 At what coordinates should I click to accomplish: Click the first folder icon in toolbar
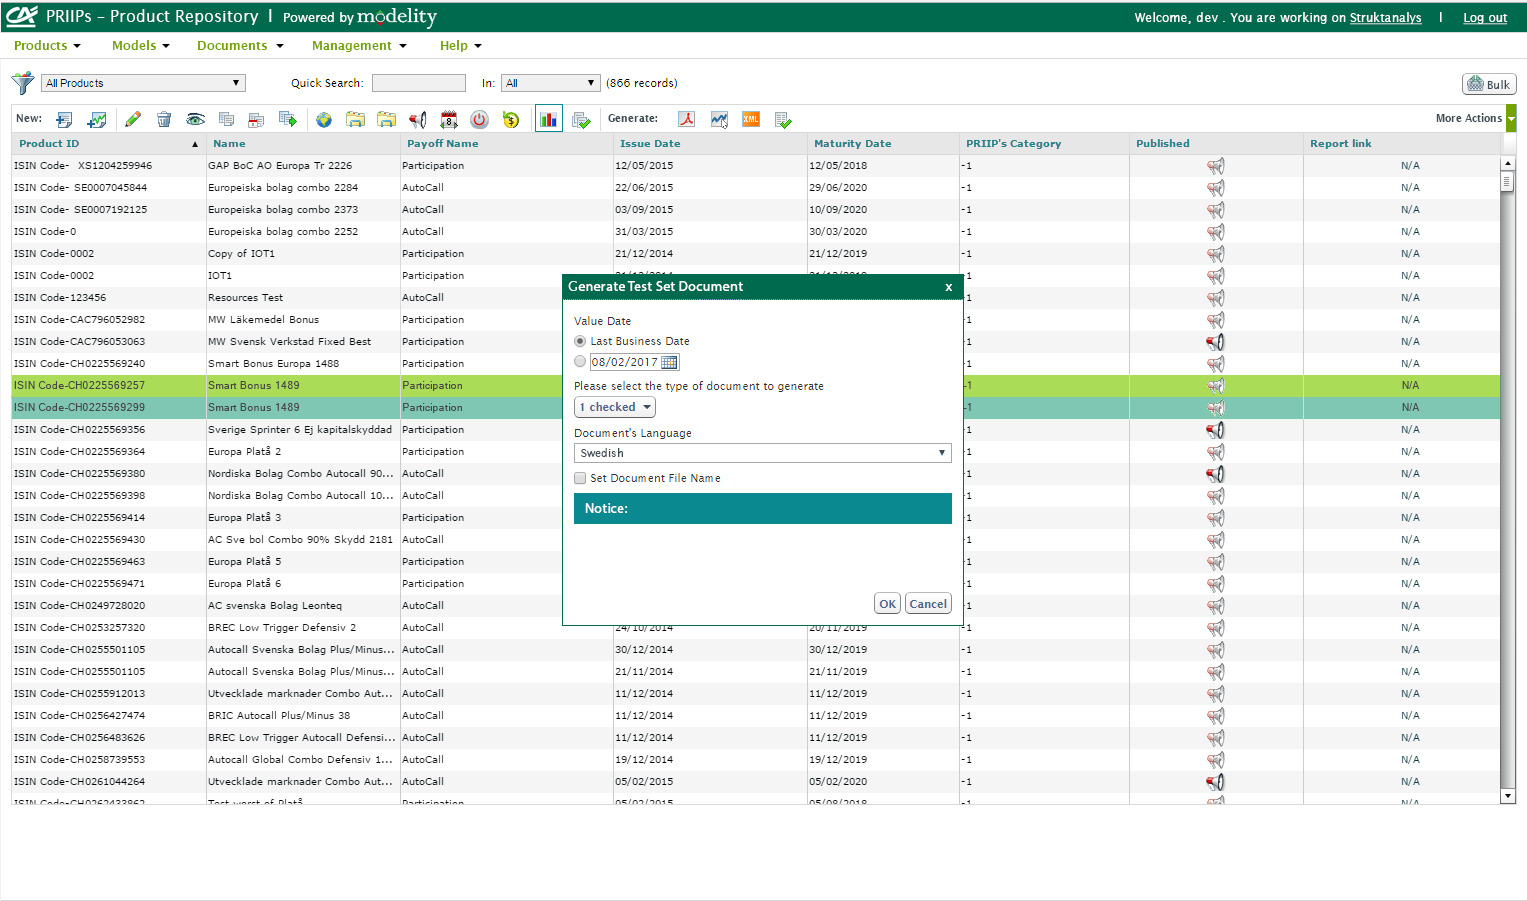(355, 119)
